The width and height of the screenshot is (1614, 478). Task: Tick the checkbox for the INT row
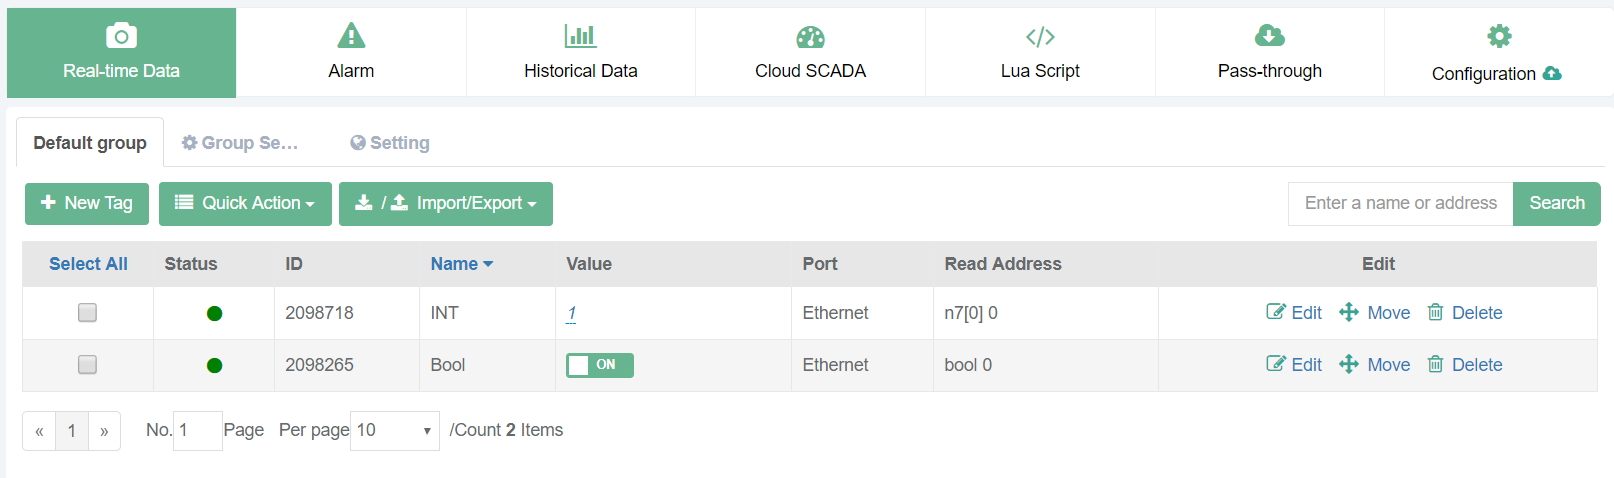pyautogui.click(x=88, y=313)
